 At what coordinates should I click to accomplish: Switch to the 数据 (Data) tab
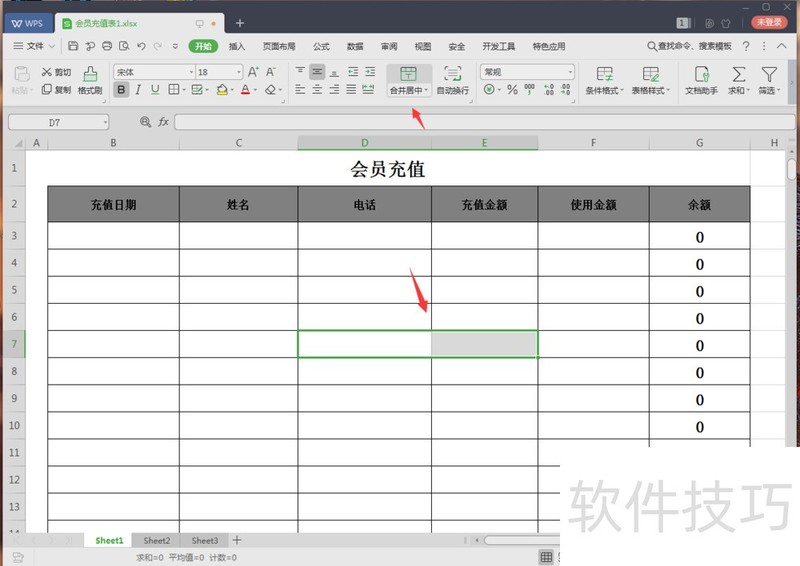point(355,46)
